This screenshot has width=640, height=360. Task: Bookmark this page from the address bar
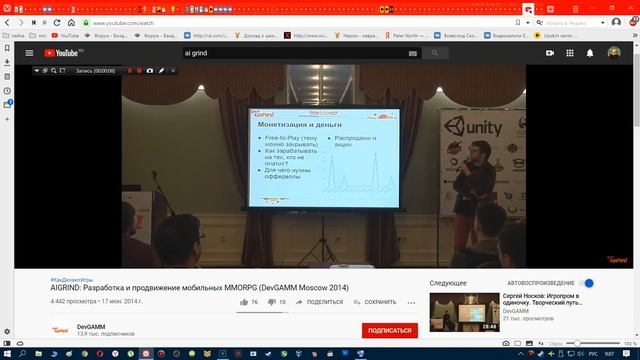click(x=518, y=23)
